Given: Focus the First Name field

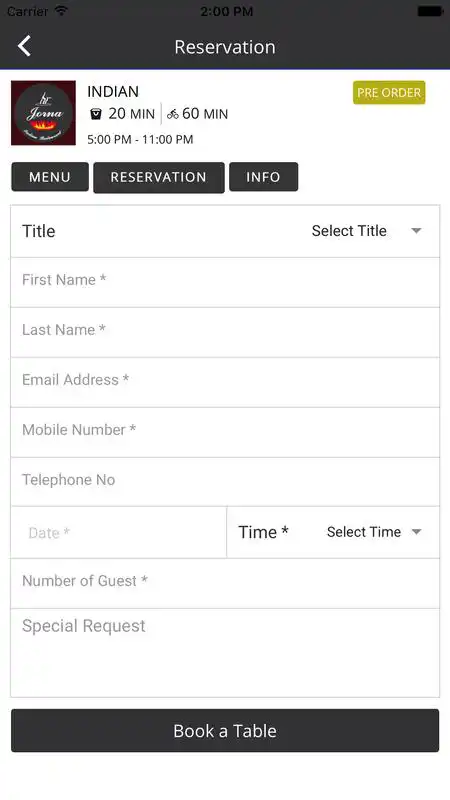Looking at the screenshot, I should (225, 282).
